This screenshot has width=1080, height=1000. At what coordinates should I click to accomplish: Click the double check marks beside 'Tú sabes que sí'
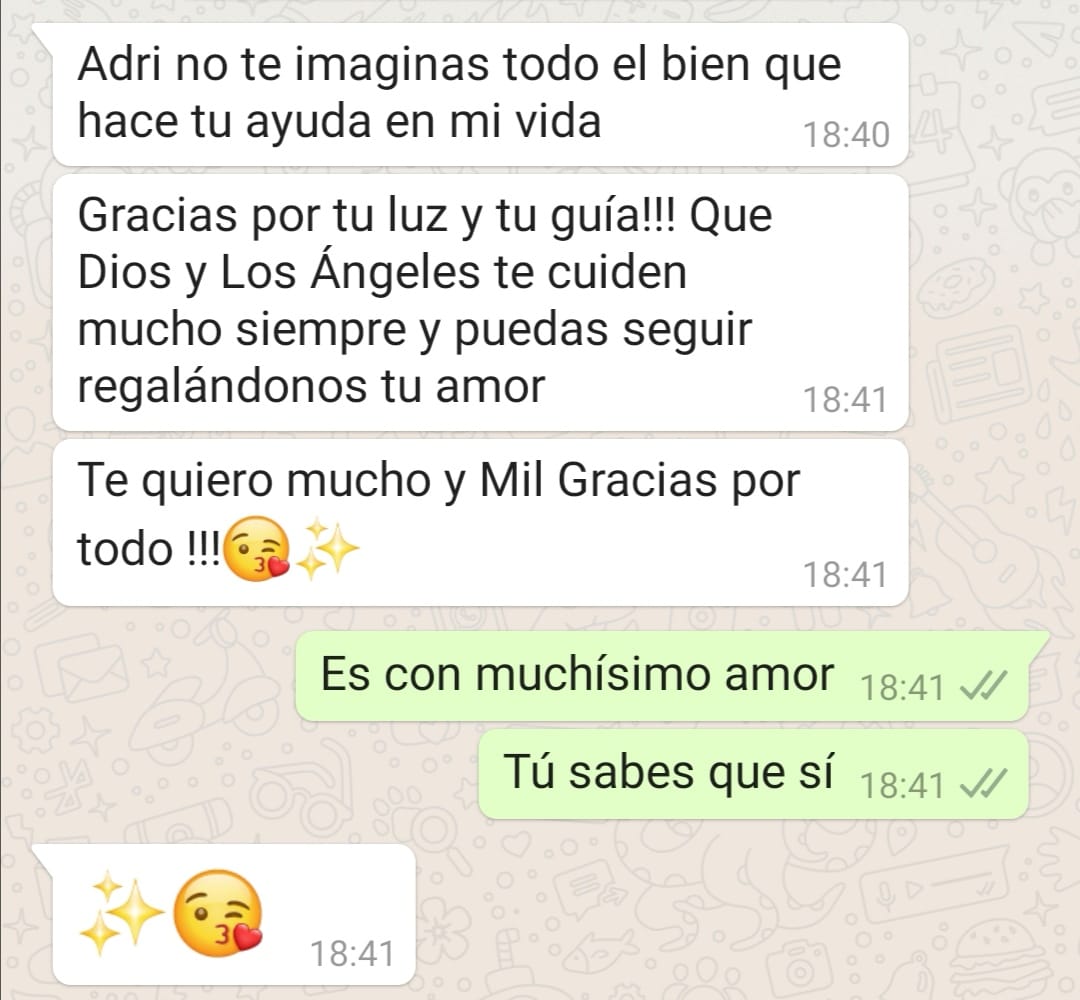pos(984,784)
